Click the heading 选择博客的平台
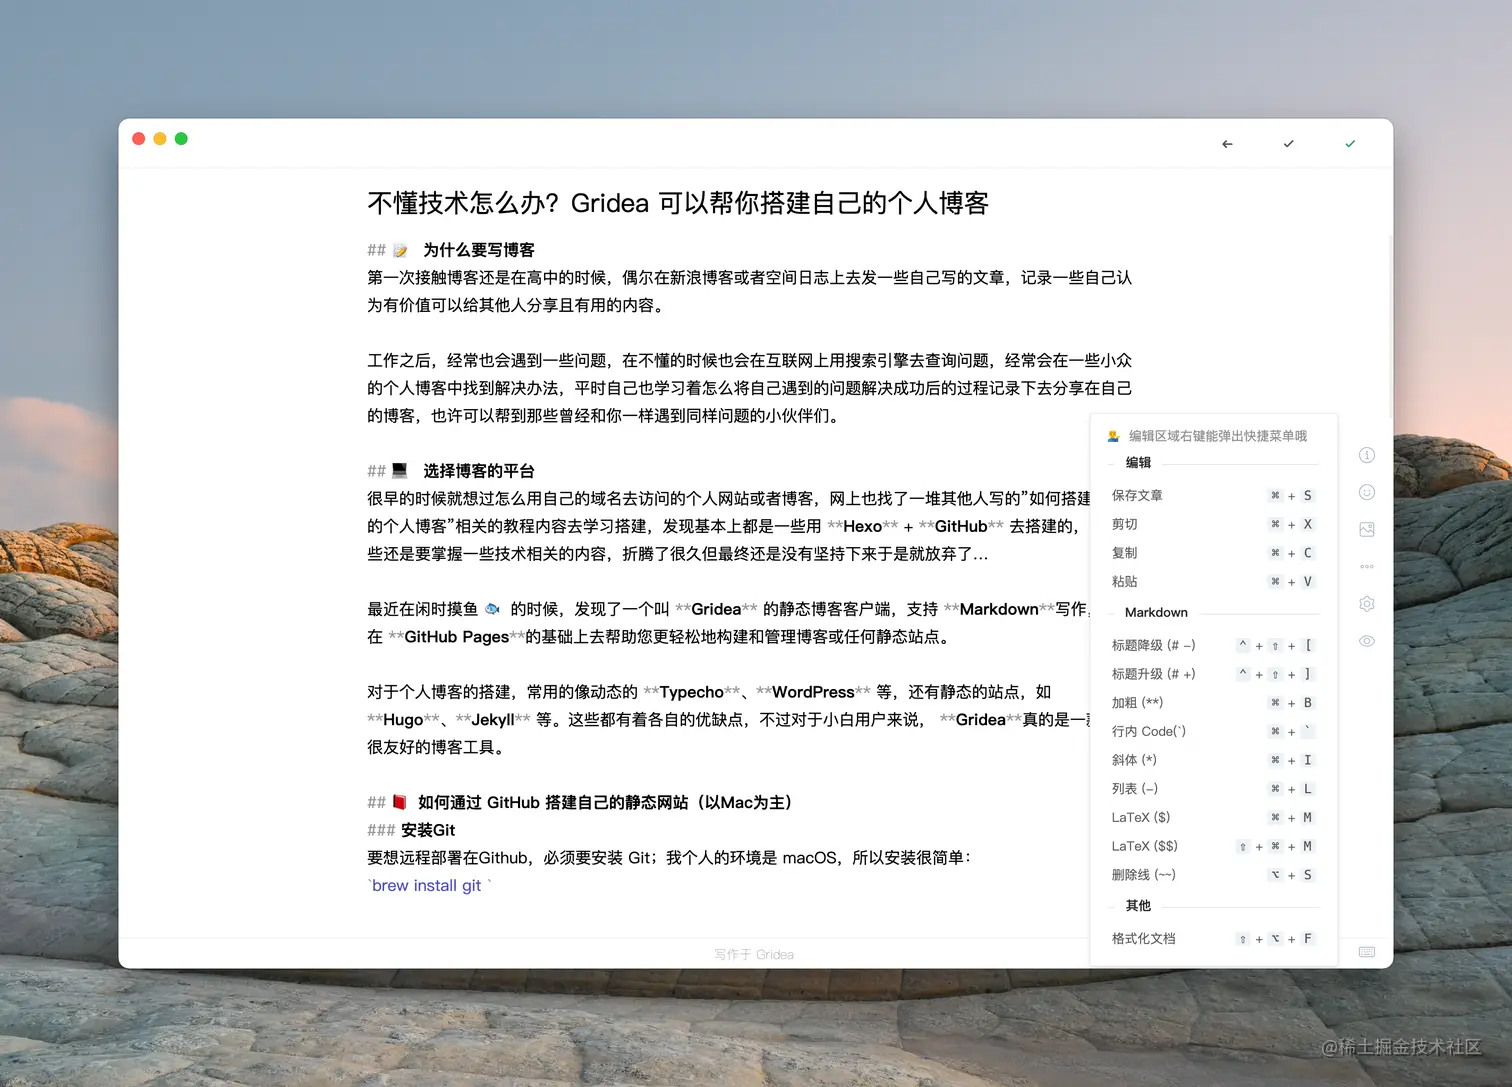Screen dimensions: 1512x1087 478,471
